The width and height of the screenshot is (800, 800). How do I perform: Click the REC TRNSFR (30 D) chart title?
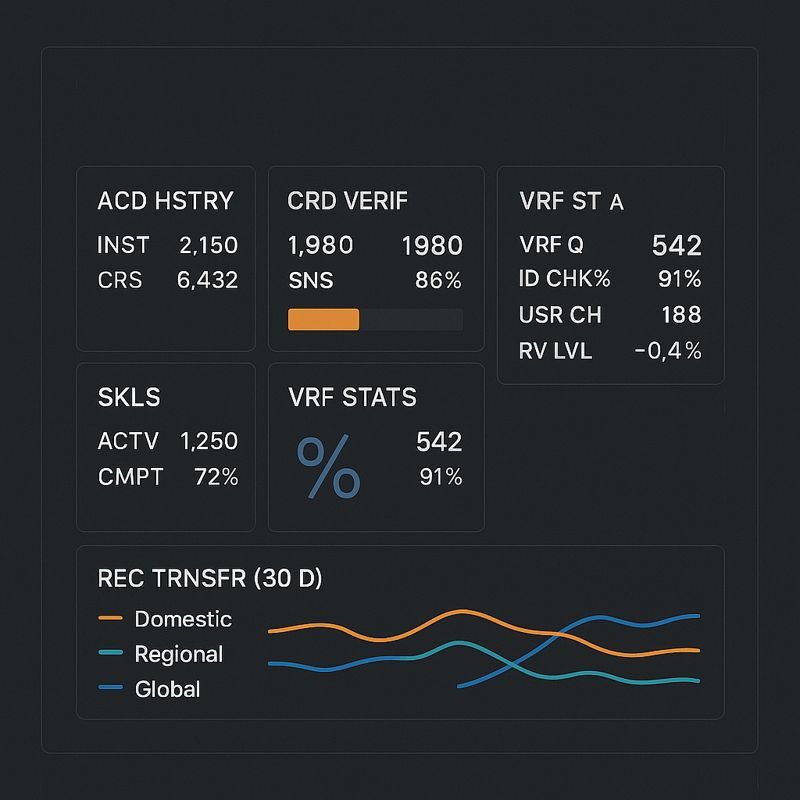(210, 579)
